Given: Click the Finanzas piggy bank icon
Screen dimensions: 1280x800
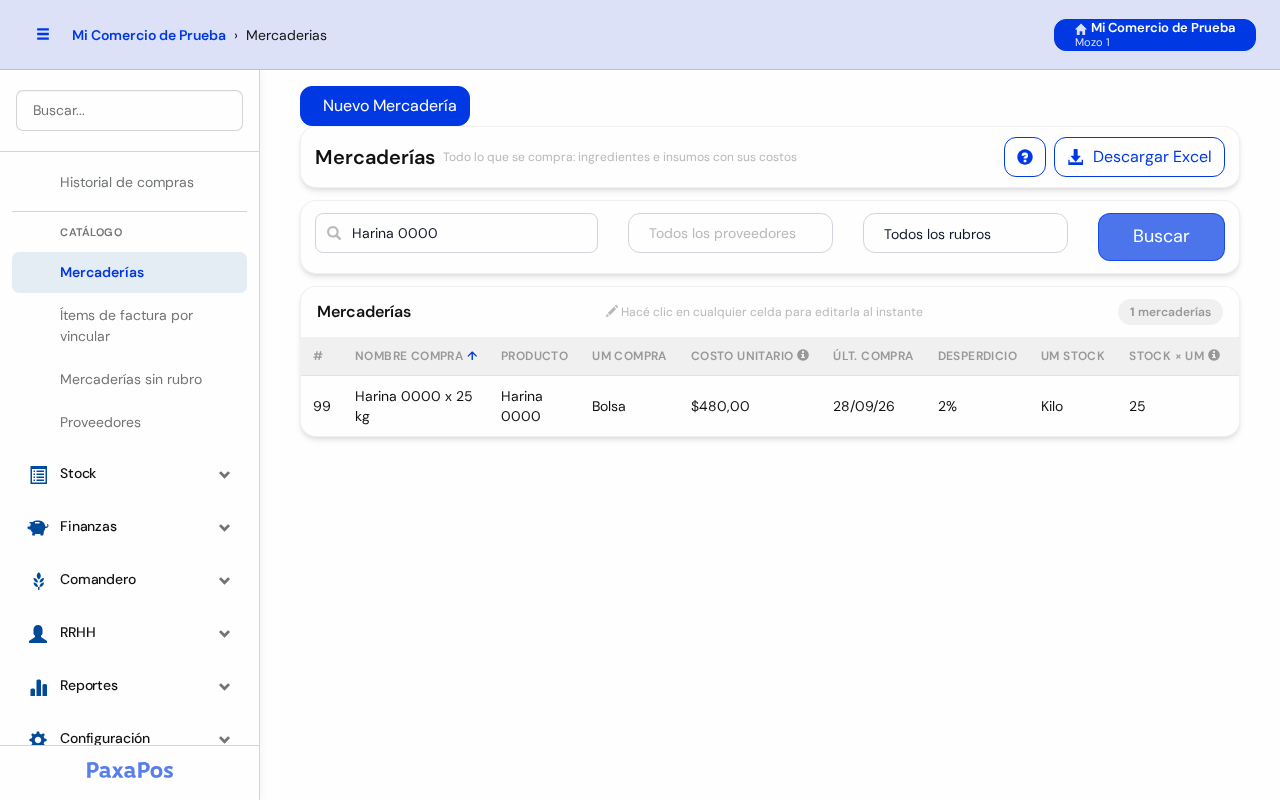Looking at the screenshot, I should (x=38, y=528).
